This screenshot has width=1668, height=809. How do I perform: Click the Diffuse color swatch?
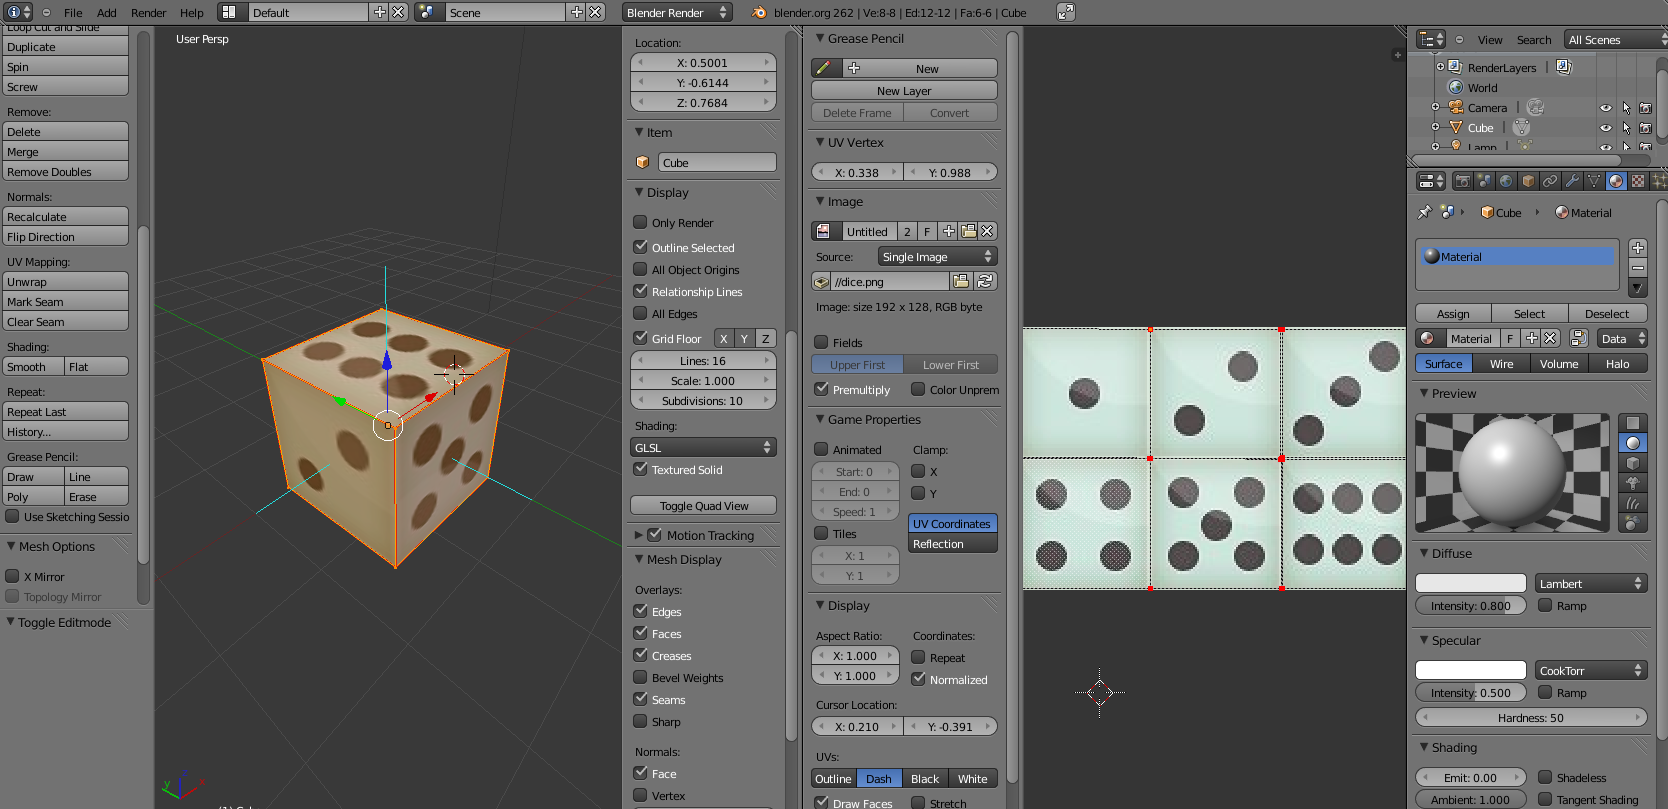(1470, 583)
